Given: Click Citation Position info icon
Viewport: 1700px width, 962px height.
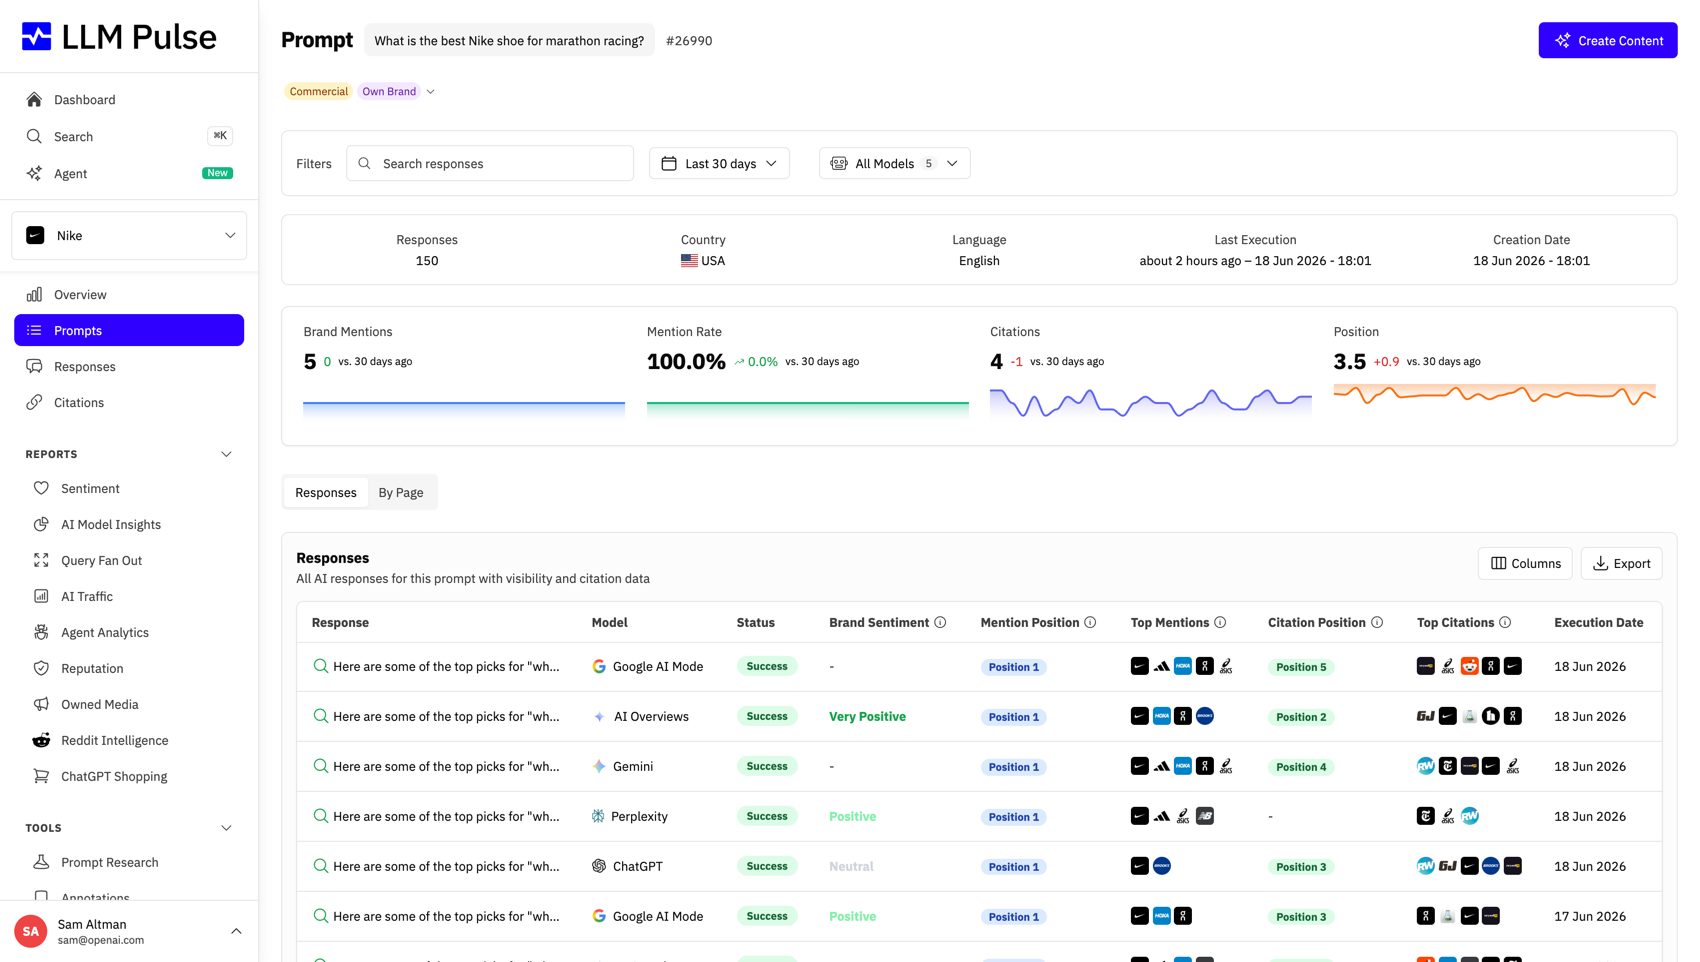Looking at the screenshot, I should pyautogui.click(x=1377, y=622).
